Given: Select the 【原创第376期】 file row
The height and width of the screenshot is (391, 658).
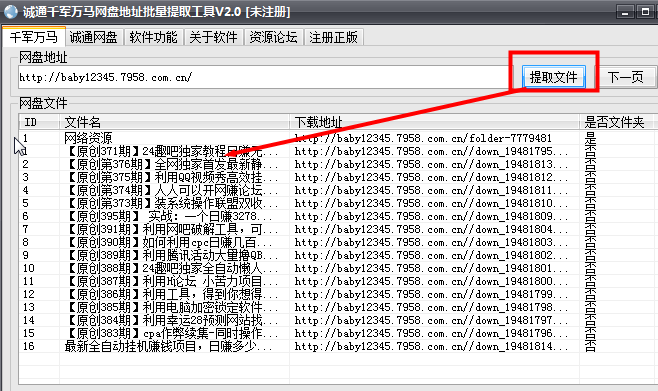Looking at the screenshot, I should 336,164.
